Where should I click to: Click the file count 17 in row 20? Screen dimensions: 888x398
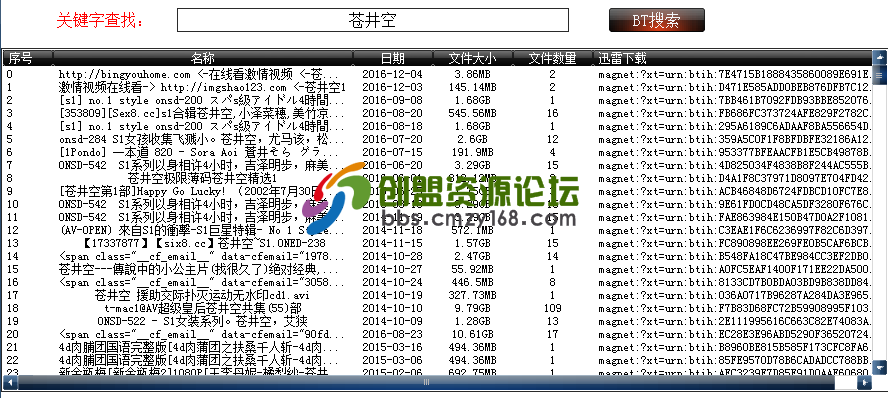[x=552, y=335]
